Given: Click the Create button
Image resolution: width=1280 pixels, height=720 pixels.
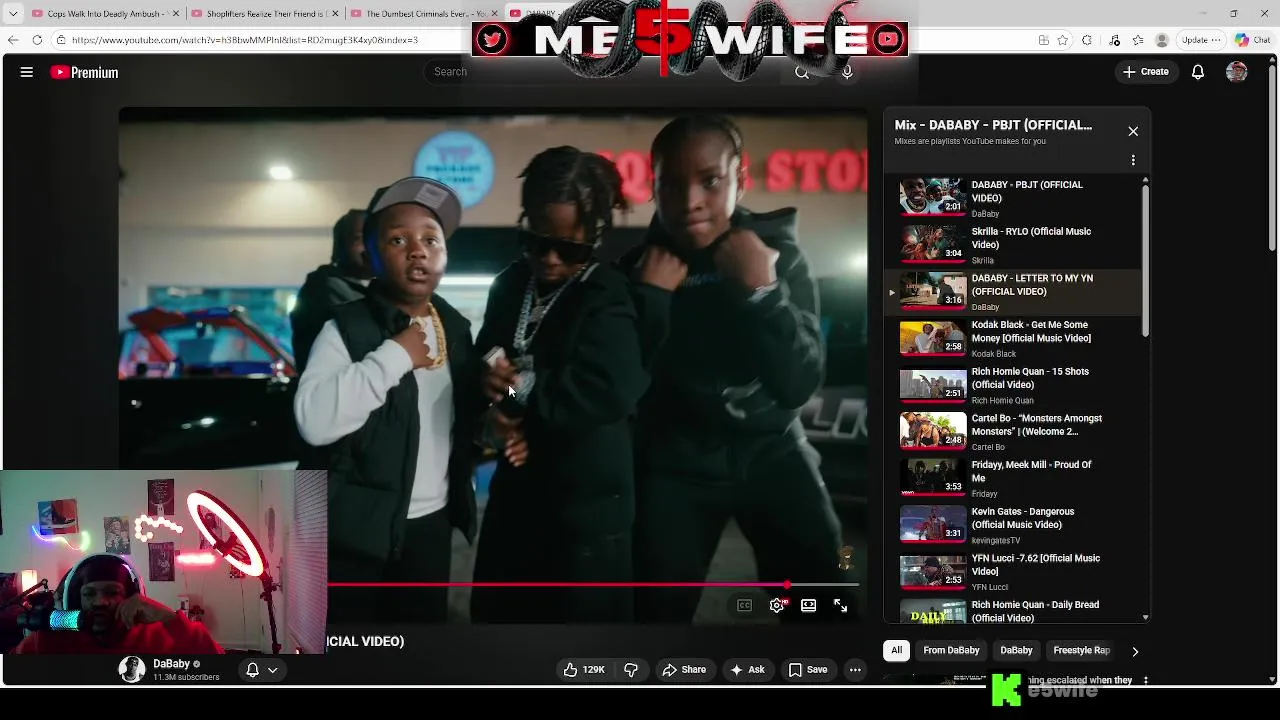Looking at the screenshot, I should pyautogui.click(x=1145, y=72).
